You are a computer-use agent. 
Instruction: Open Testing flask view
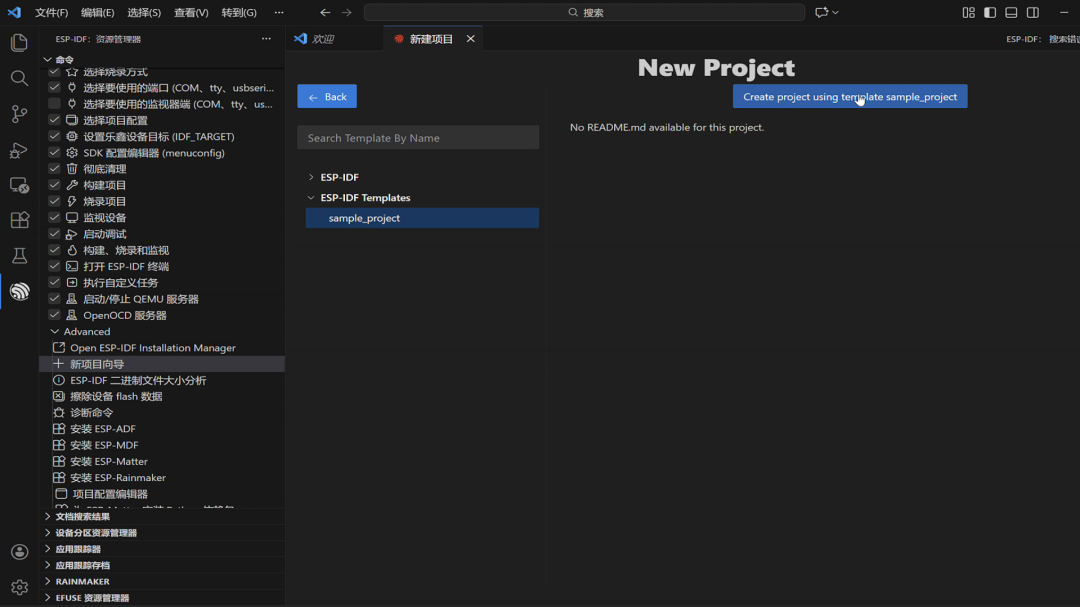point(19,256)
